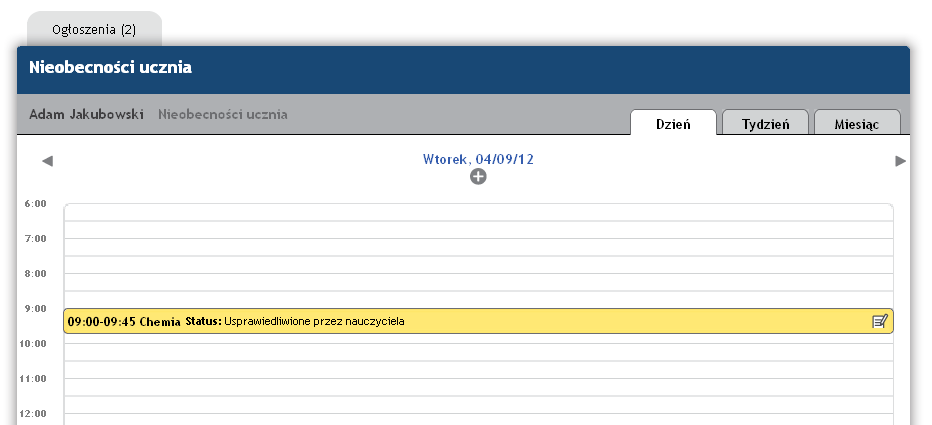This screenshot has height=425, width=932.
Task: Click the Nieobecności ucznia breadcrumb text
Action: coord(223,114)
